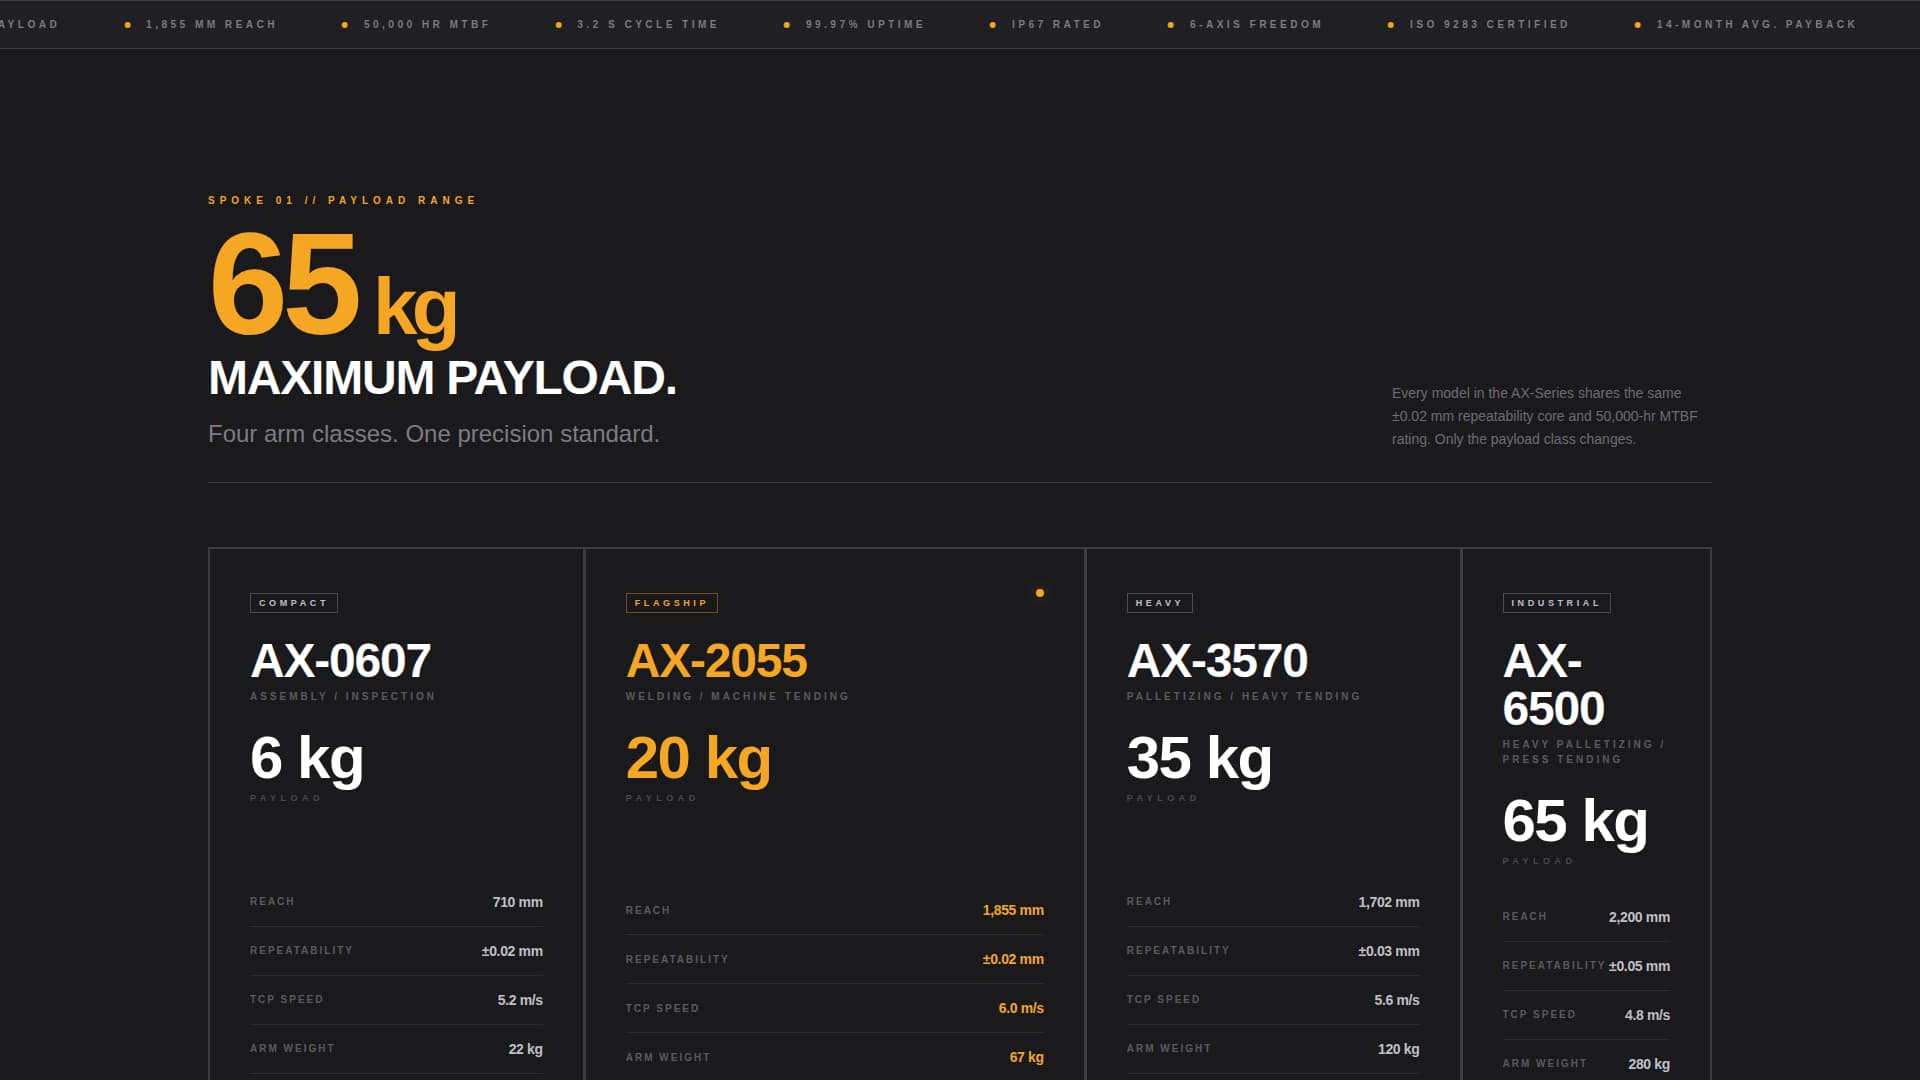The width and height of the screenshot is (1920, 1080).
Task: Select the AX-0607 model heading
Action: (x=340, y=661)
